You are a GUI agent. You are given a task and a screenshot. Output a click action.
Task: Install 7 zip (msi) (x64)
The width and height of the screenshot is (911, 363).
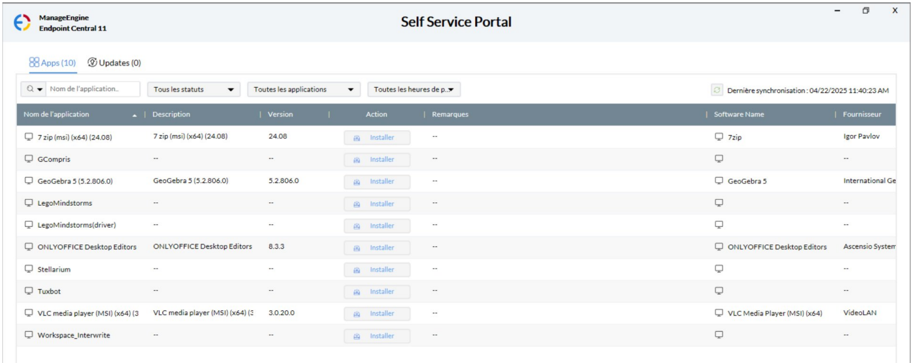tap(377, 138)
